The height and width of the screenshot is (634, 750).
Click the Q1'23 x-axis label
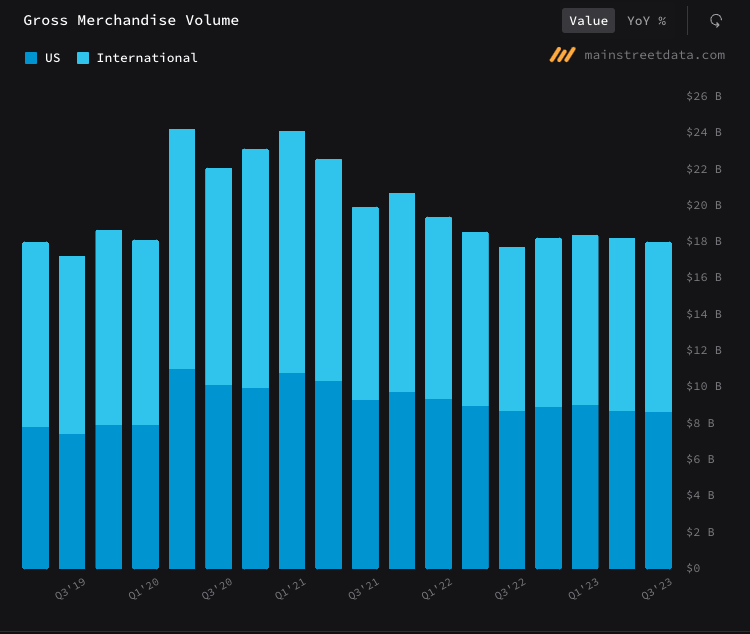coord(583,588)
